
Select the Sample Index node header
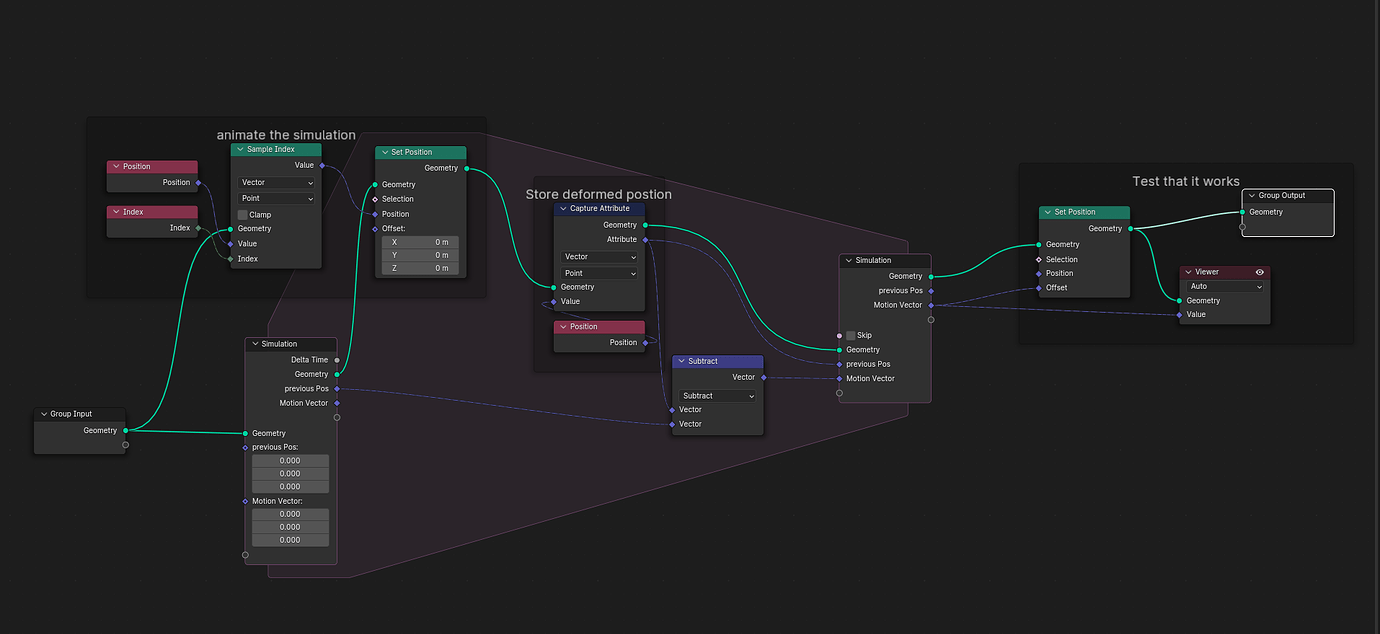pyautogui.click(x=276, y=150)
